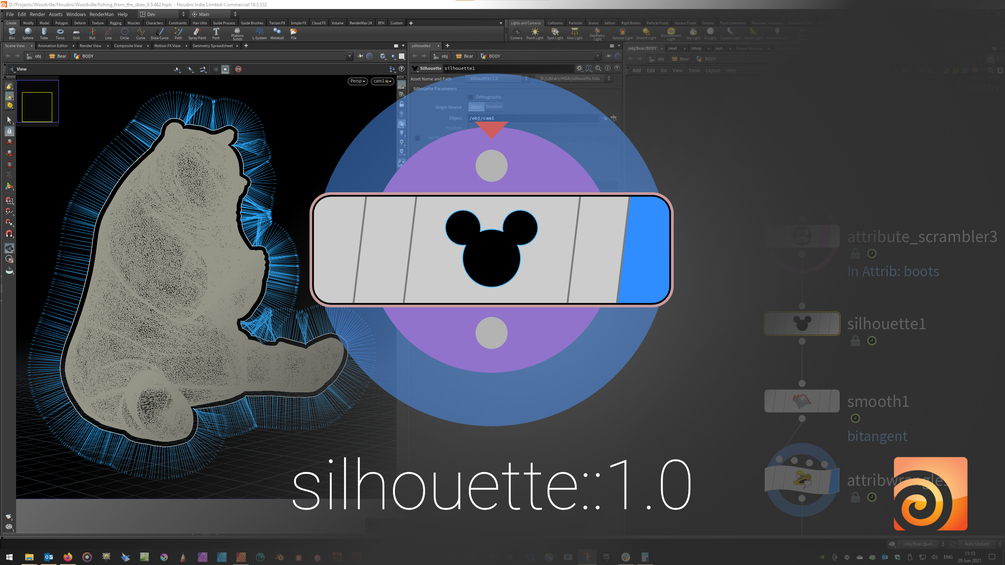Open the shelf set options arrow
1005x565 pixels.
coord(501,23)
